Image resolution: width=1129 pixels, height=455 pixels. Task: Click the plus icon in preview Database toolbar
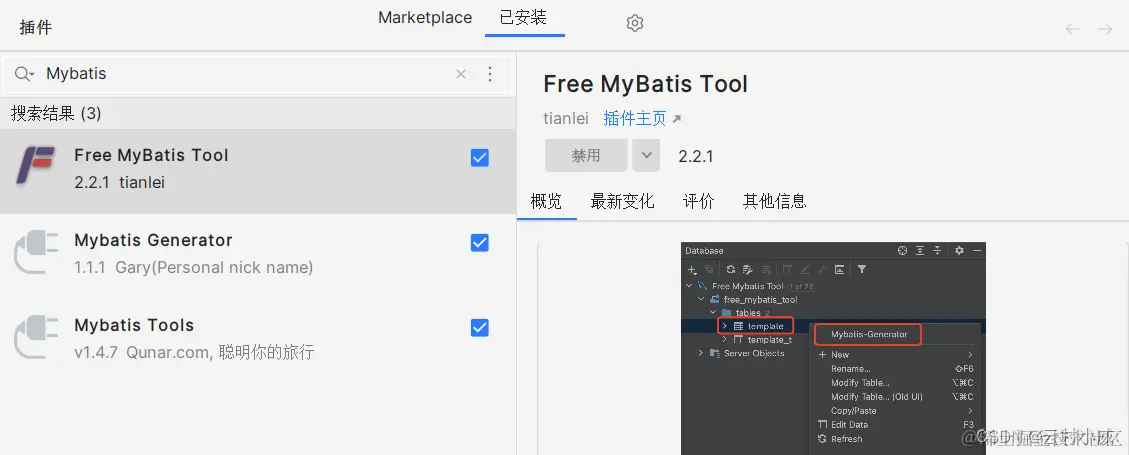point(692,269)
